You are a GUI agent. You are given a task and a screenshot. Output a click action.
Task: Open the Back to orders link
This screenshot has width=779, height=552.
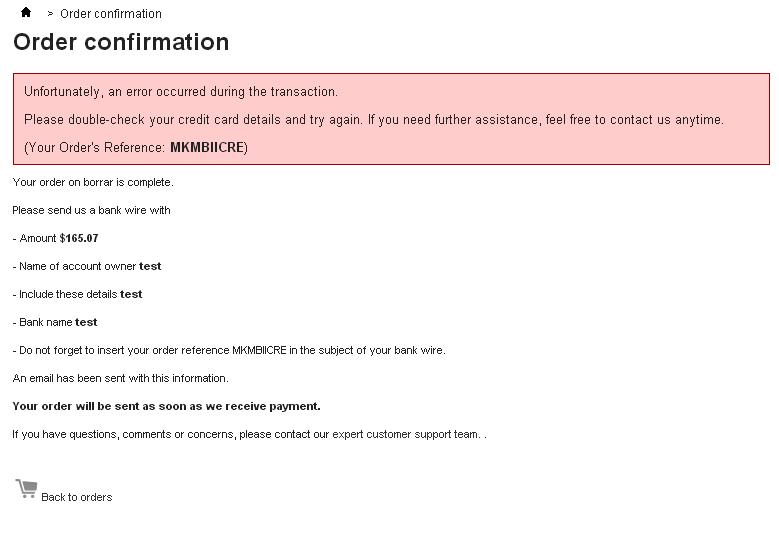(x=76, y=497)
